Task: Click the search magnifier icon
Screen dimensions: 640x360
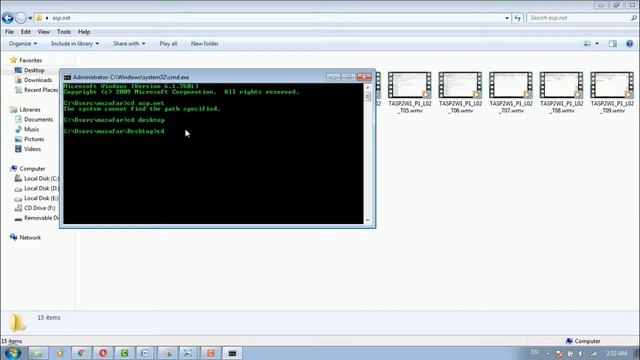Action: [x=633, y=18]
